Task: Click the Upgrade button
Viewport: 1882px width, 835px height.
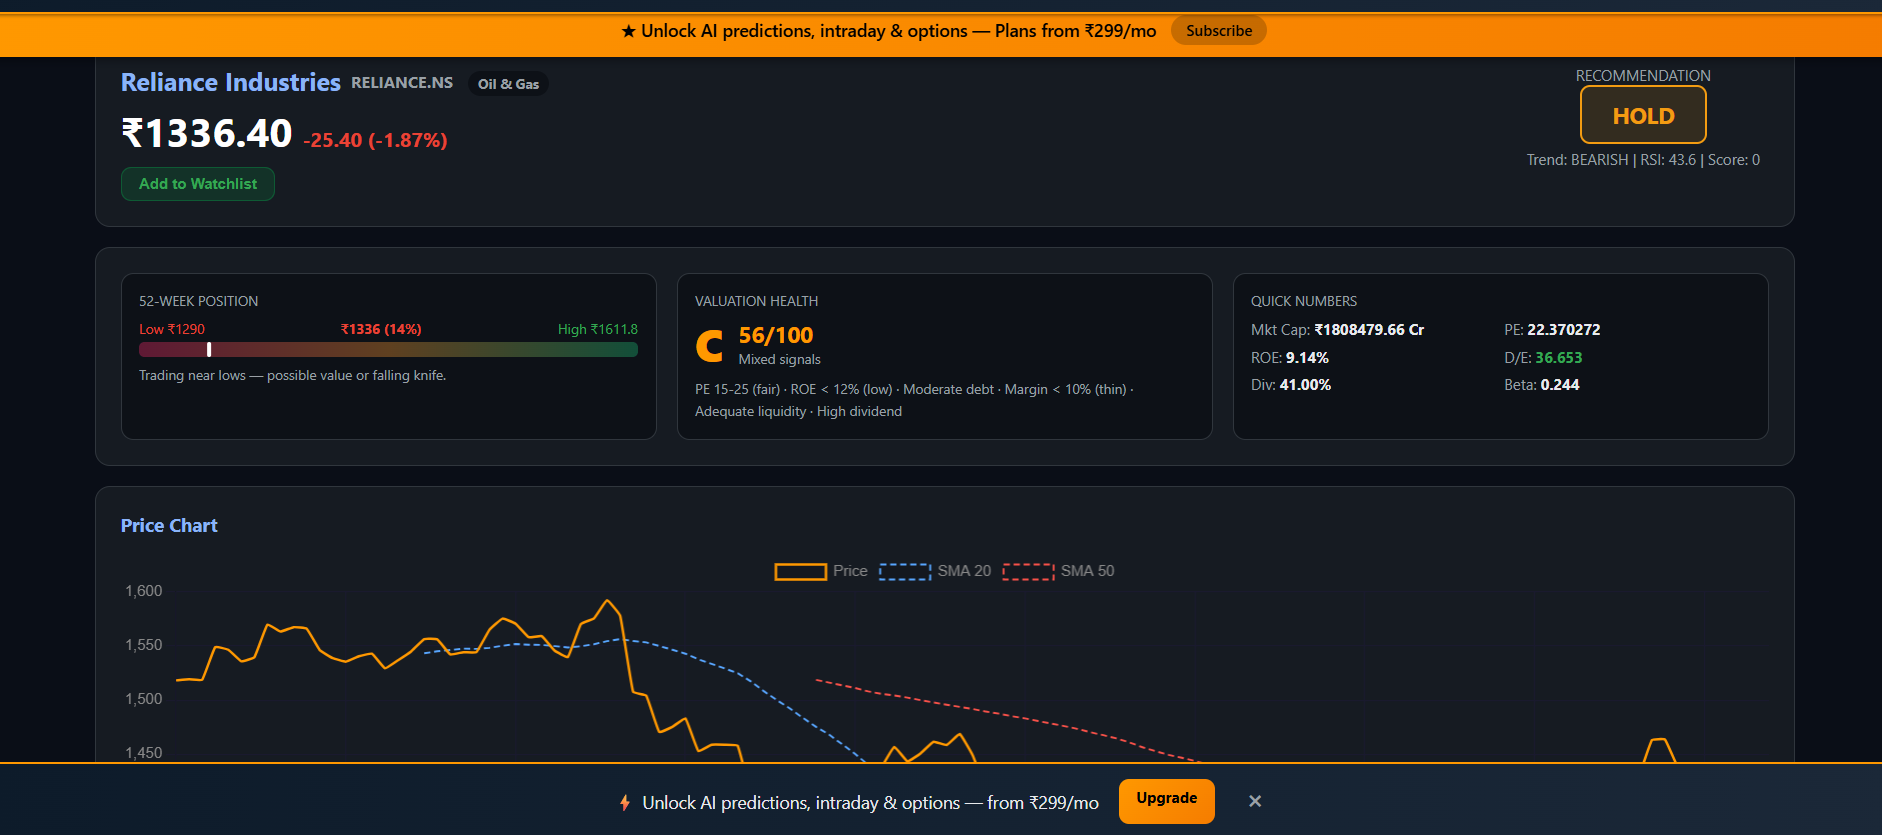Action: pos(1166,801)
